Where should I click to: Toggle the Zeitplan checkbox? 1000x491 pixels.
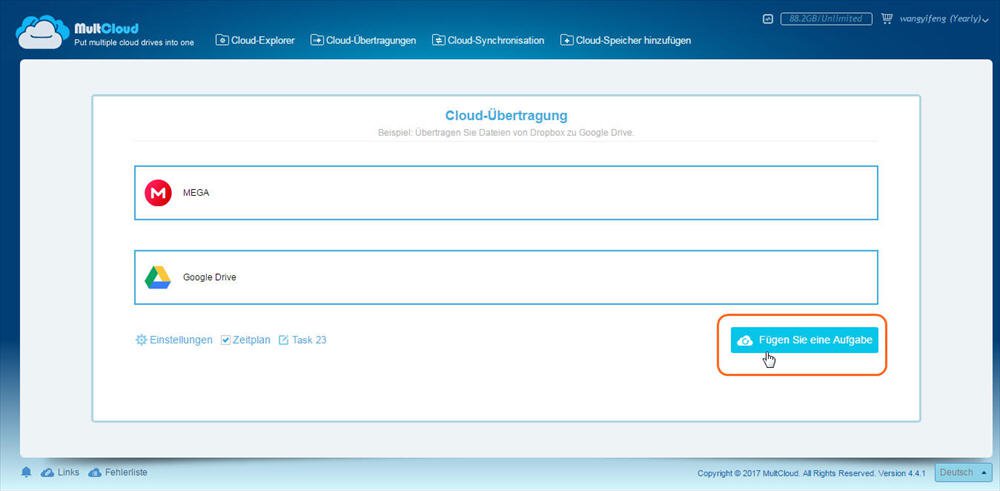(226, 340)
